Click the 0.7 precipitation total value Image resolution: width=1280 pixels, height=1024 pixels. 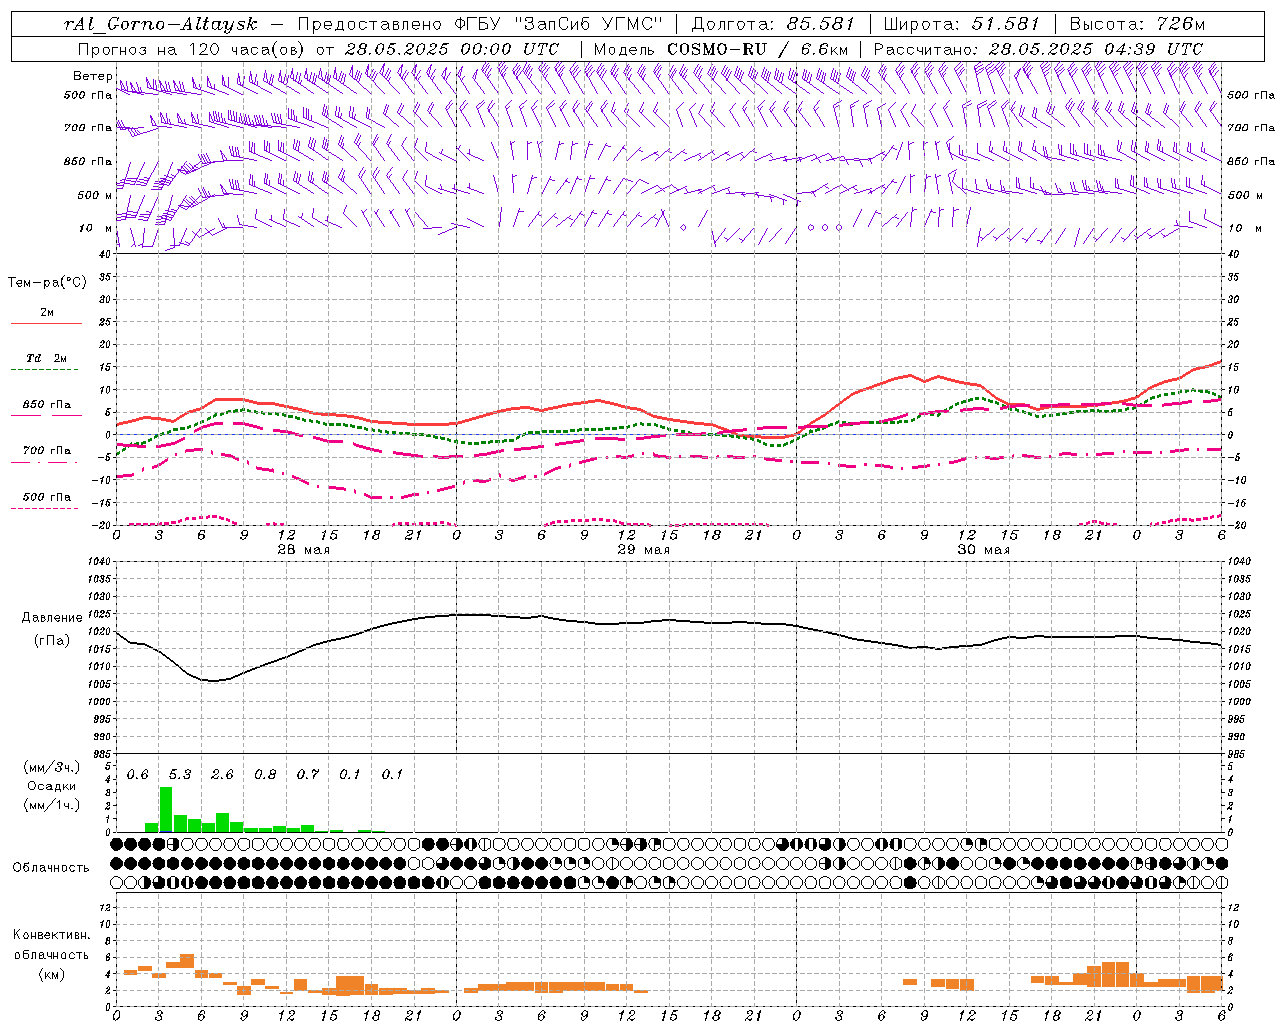pos(307,775)
